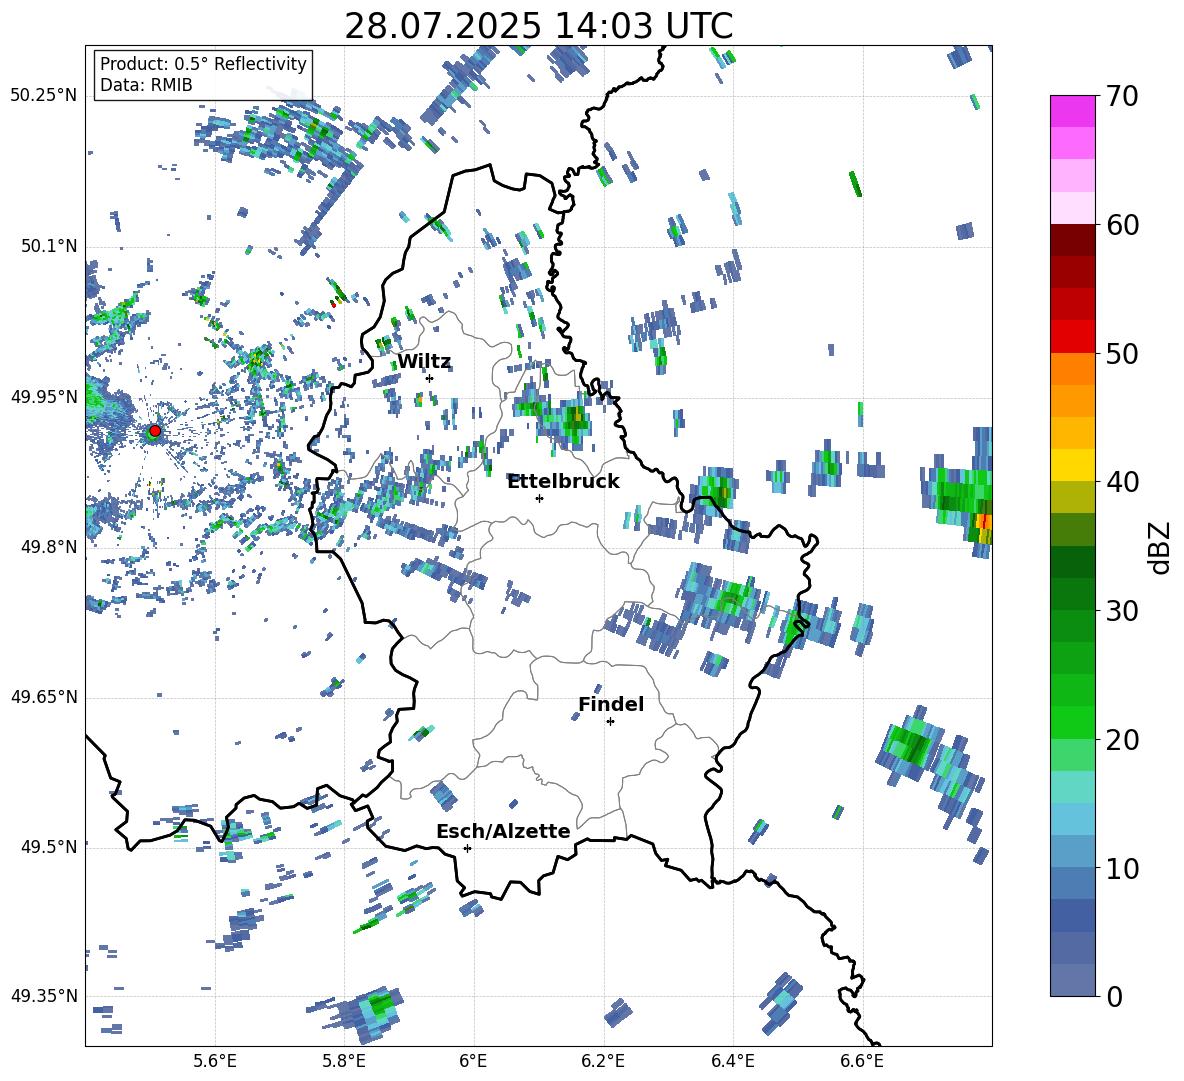Pick the magenta top colorbar segment
1184x1081 pixels.
[1072, 111]
